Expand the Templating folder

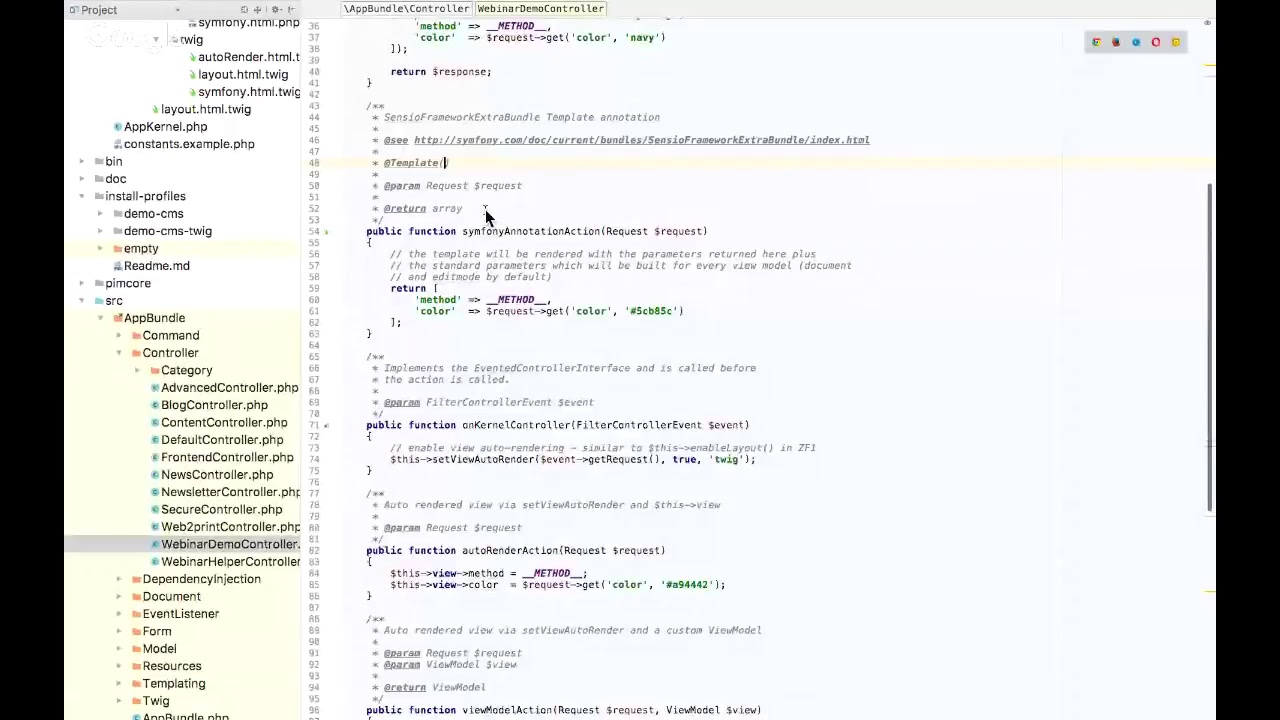[x=119, y=684]
